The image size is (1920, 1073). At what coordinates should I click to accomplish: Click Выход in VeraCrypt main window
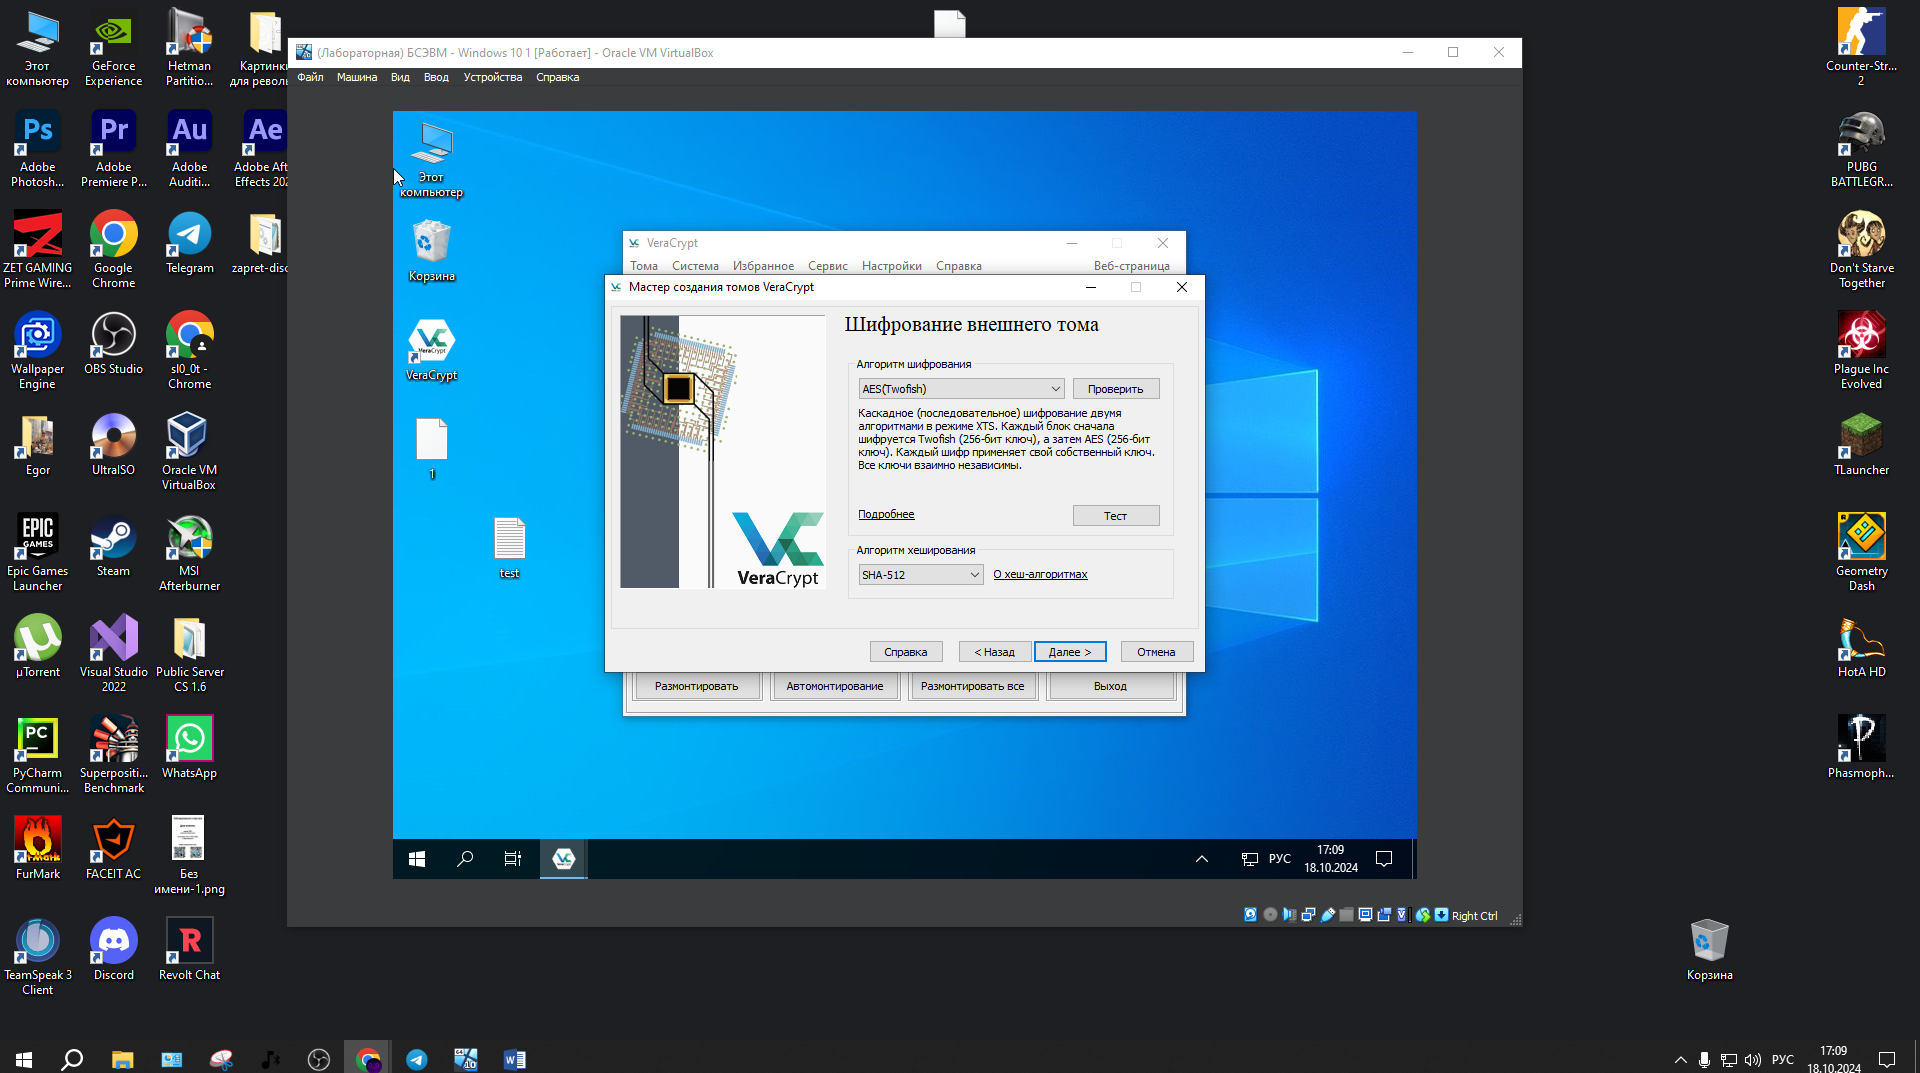1110,686
